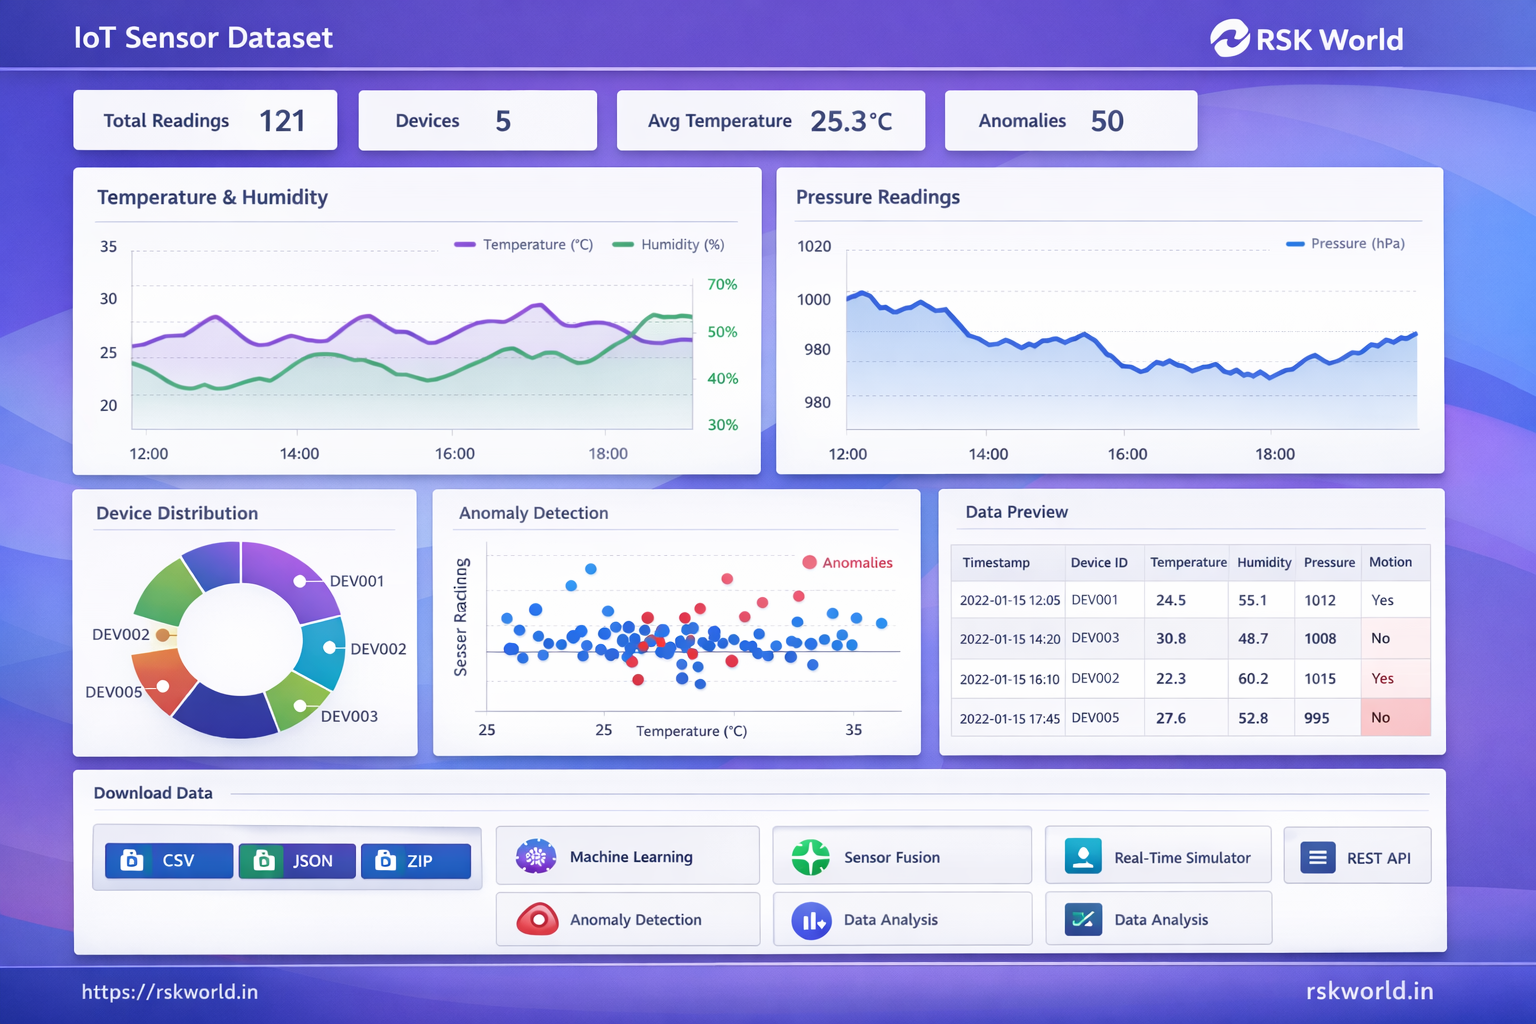Click rskworld.in text in footer right
The width and height of the screenshot is (1536, 1024).
(1369, 991)
